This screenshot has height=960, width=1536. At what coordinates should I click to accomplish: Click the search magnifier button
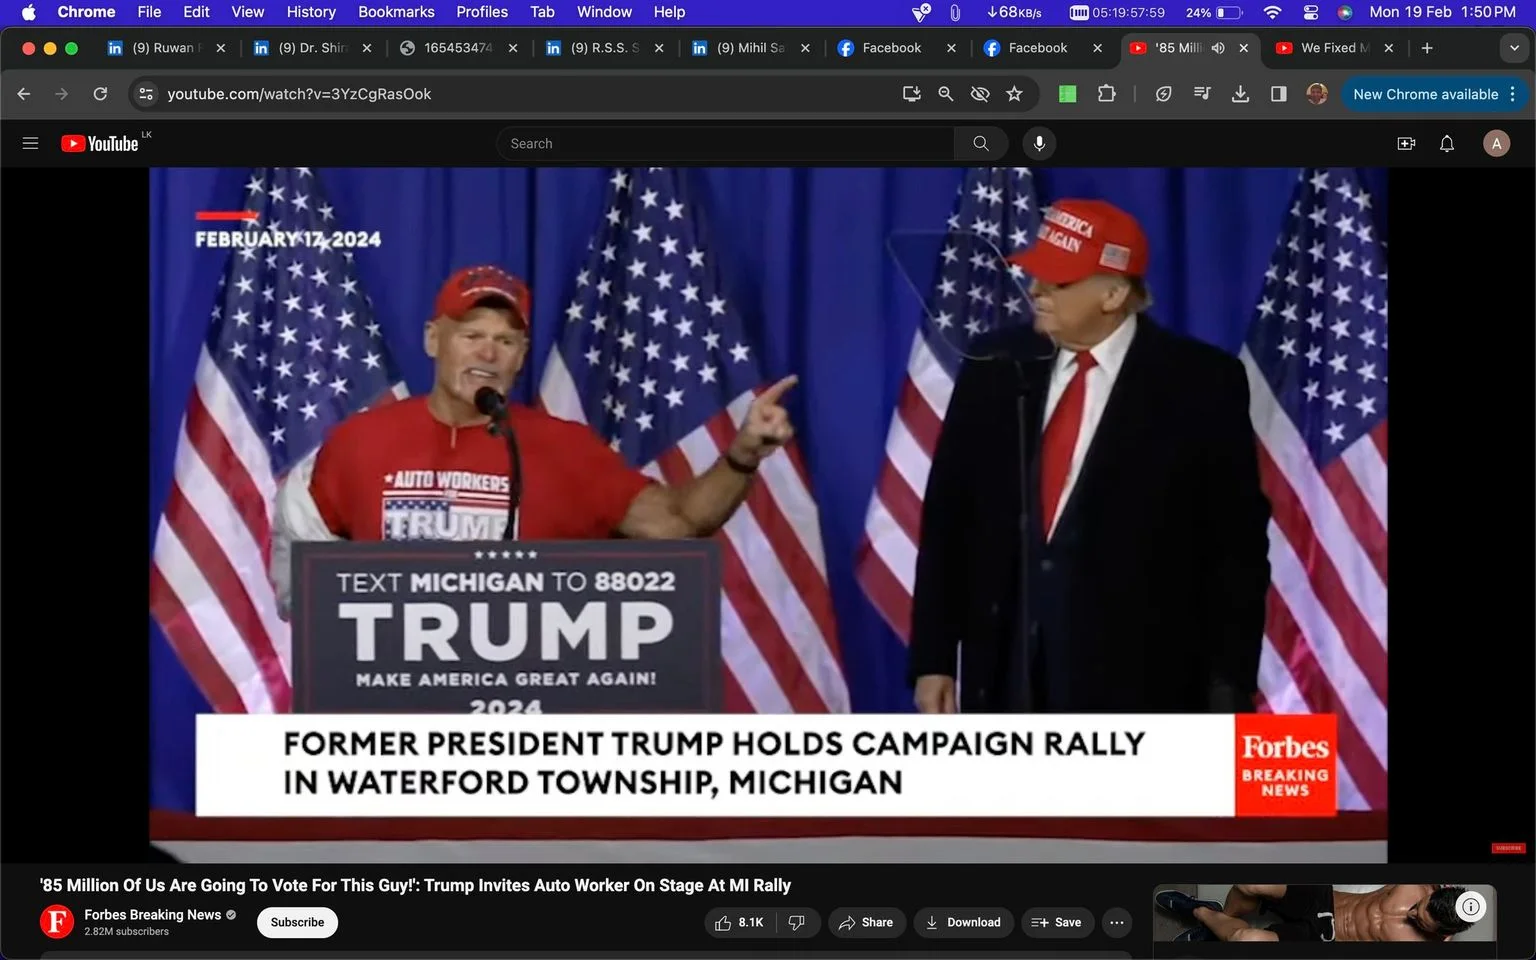(x=981, y=143)
